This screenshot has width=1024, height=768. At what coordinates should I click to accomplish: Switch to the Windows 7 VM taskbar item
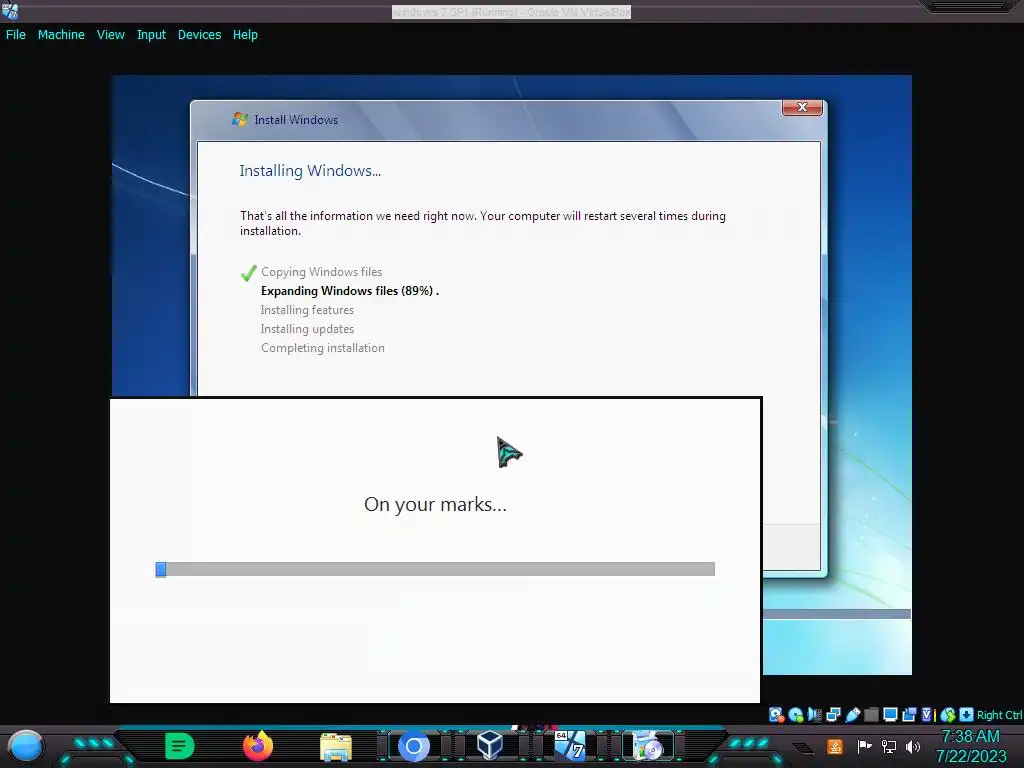pyautogui.click(x=569, y=746)
